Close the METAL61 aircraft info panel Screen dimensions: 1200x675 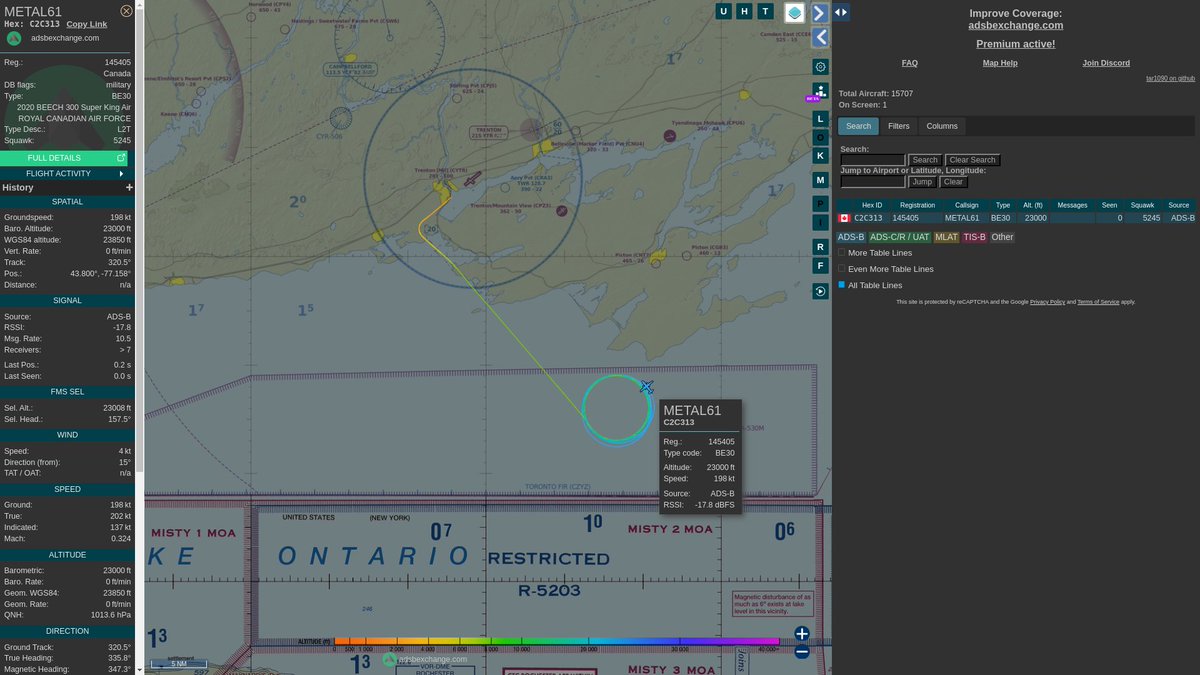(x=126, y=11)
